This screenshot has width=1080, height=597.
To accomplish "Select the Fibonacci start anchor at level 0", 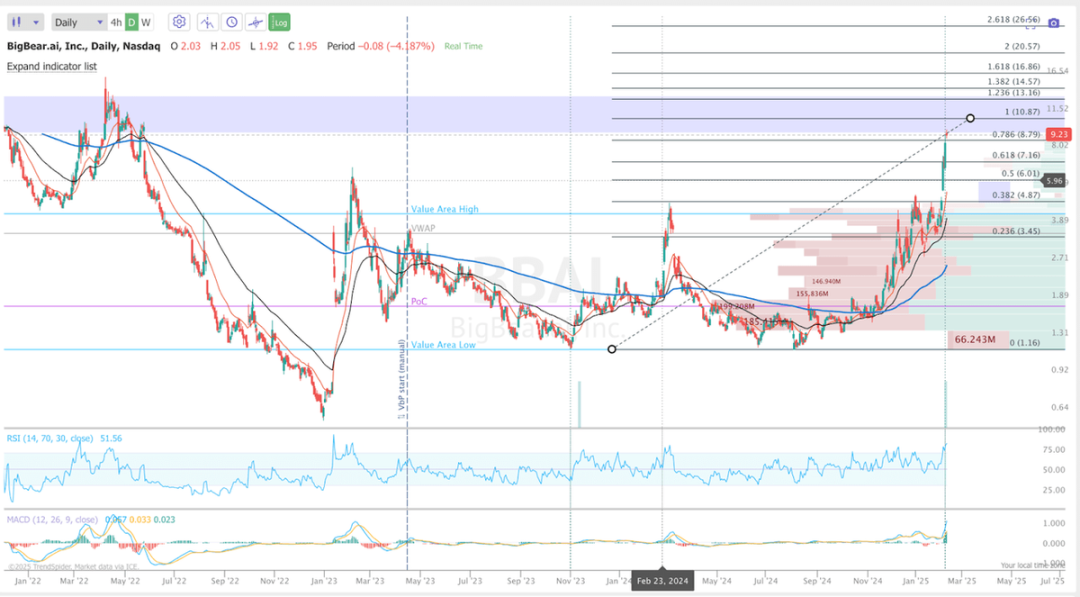I will [x=612, y=349].
